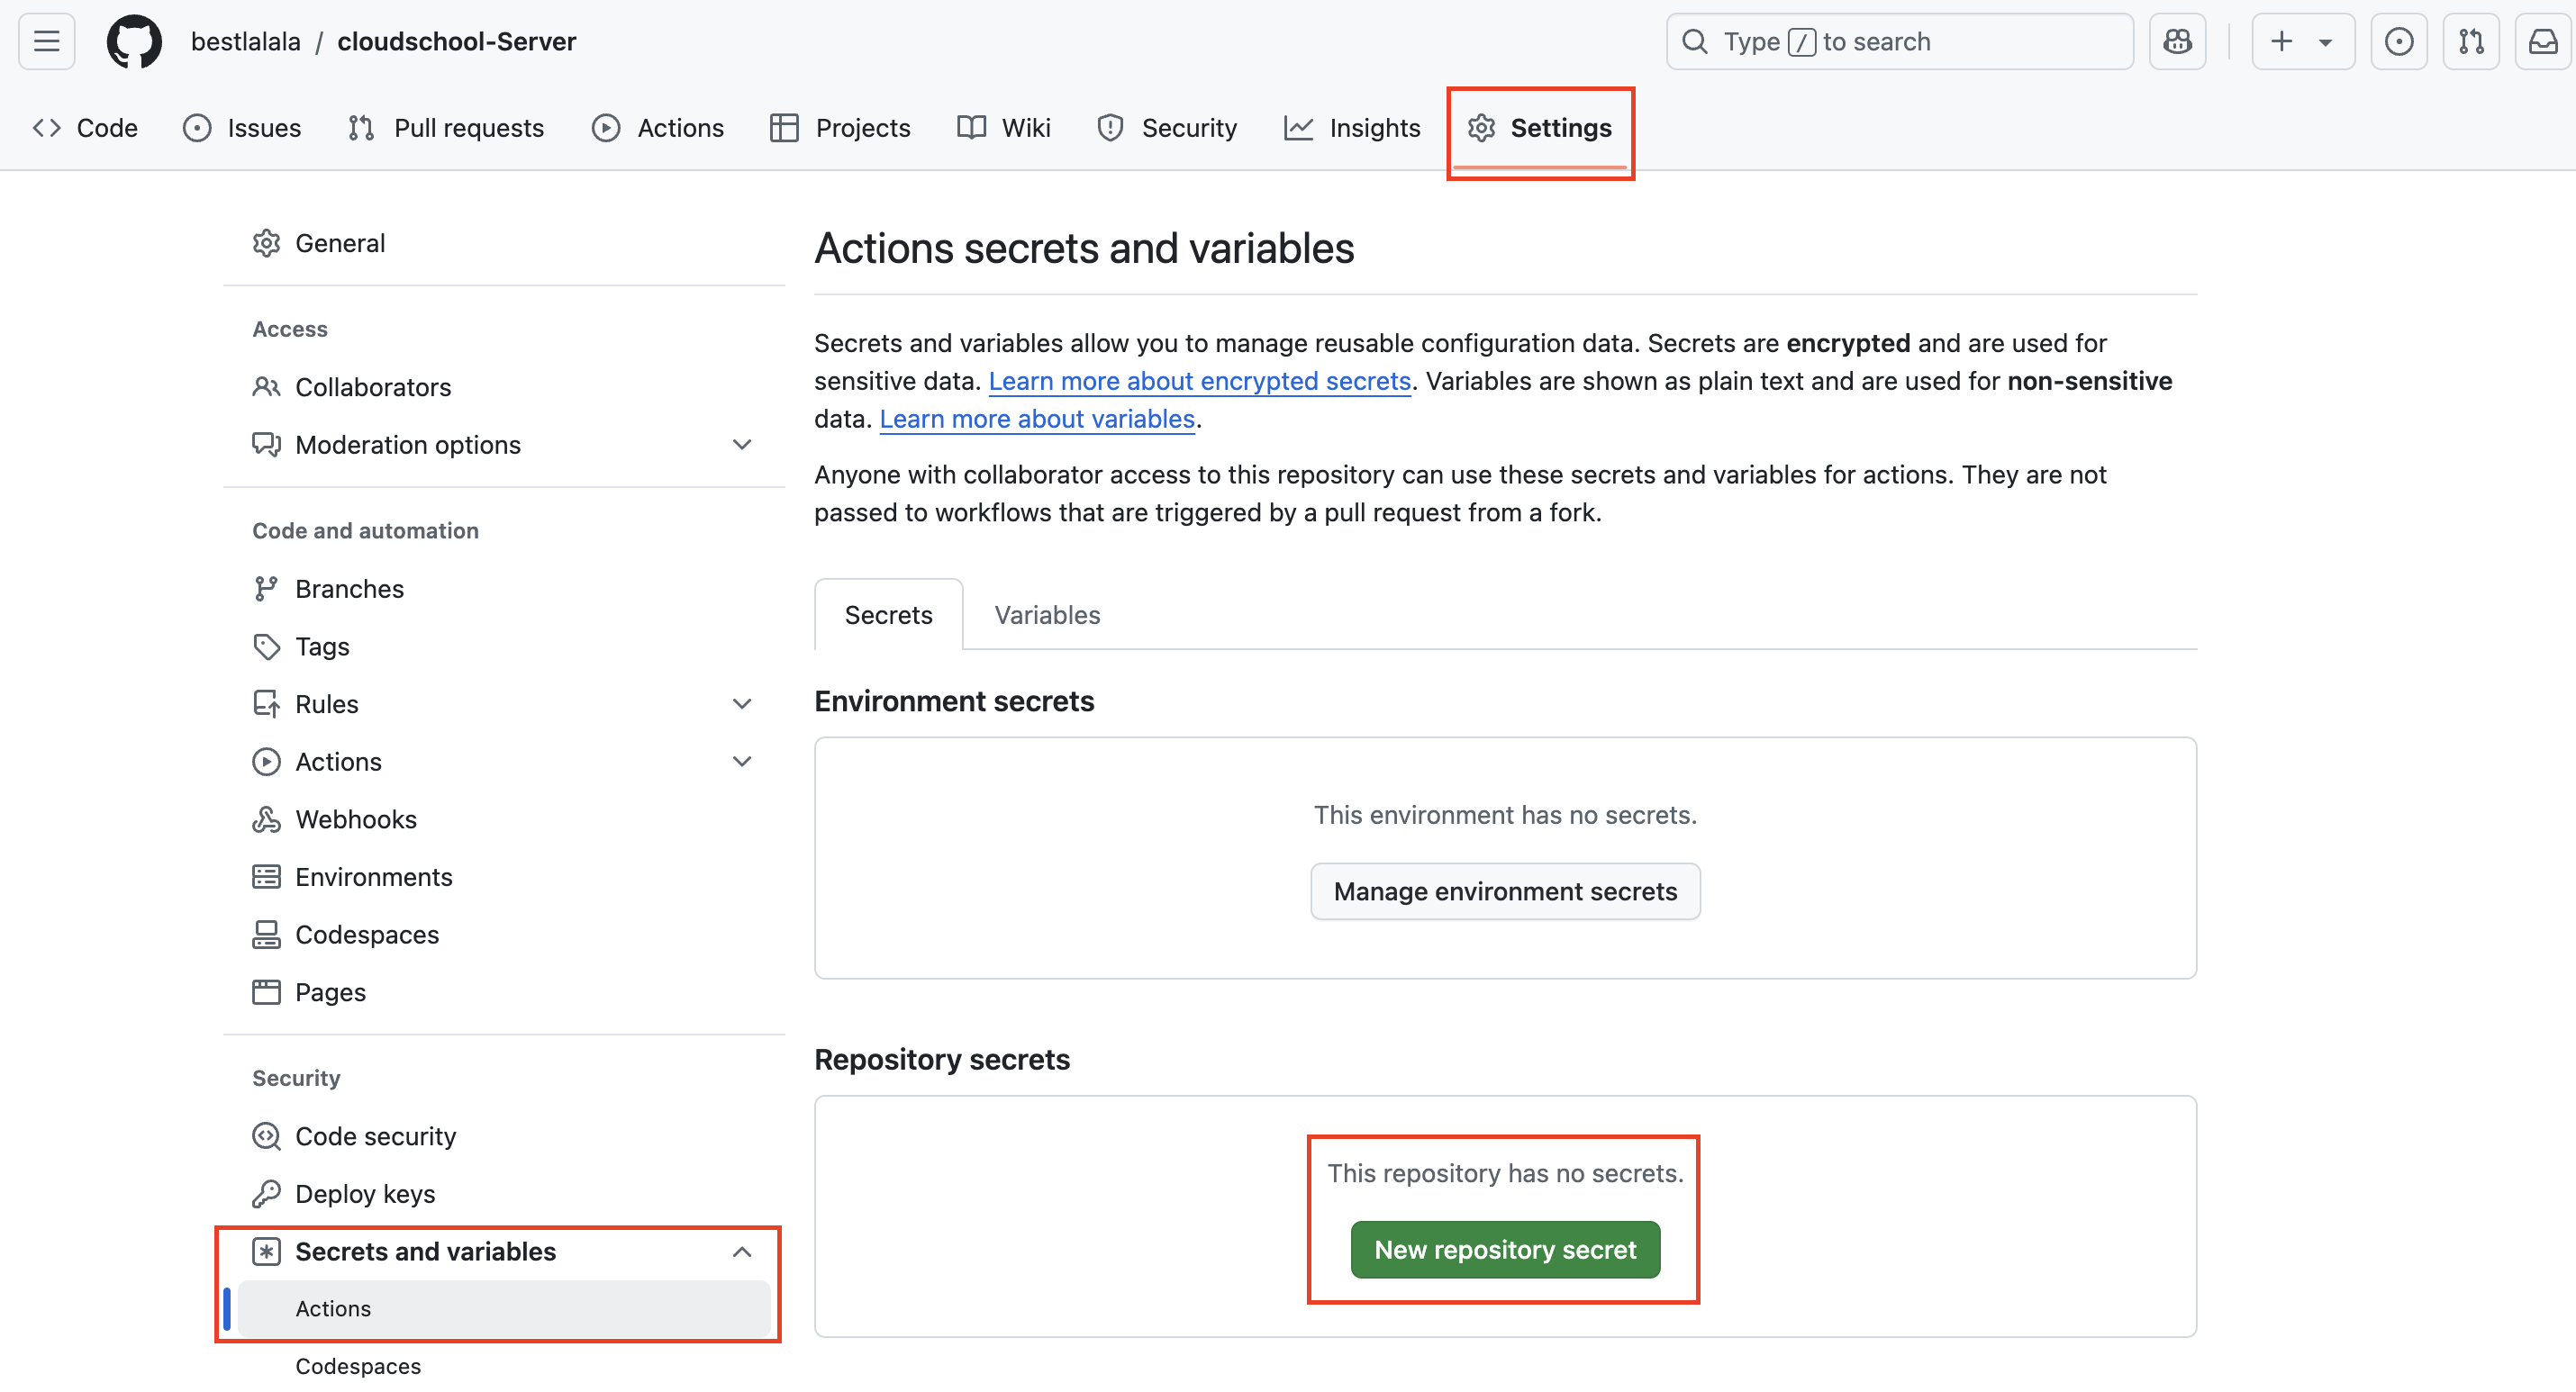Open the hamburger navigation menu
This screenshot has width=2576, height=1392.
pyautogui.click(x=46, y=41)
